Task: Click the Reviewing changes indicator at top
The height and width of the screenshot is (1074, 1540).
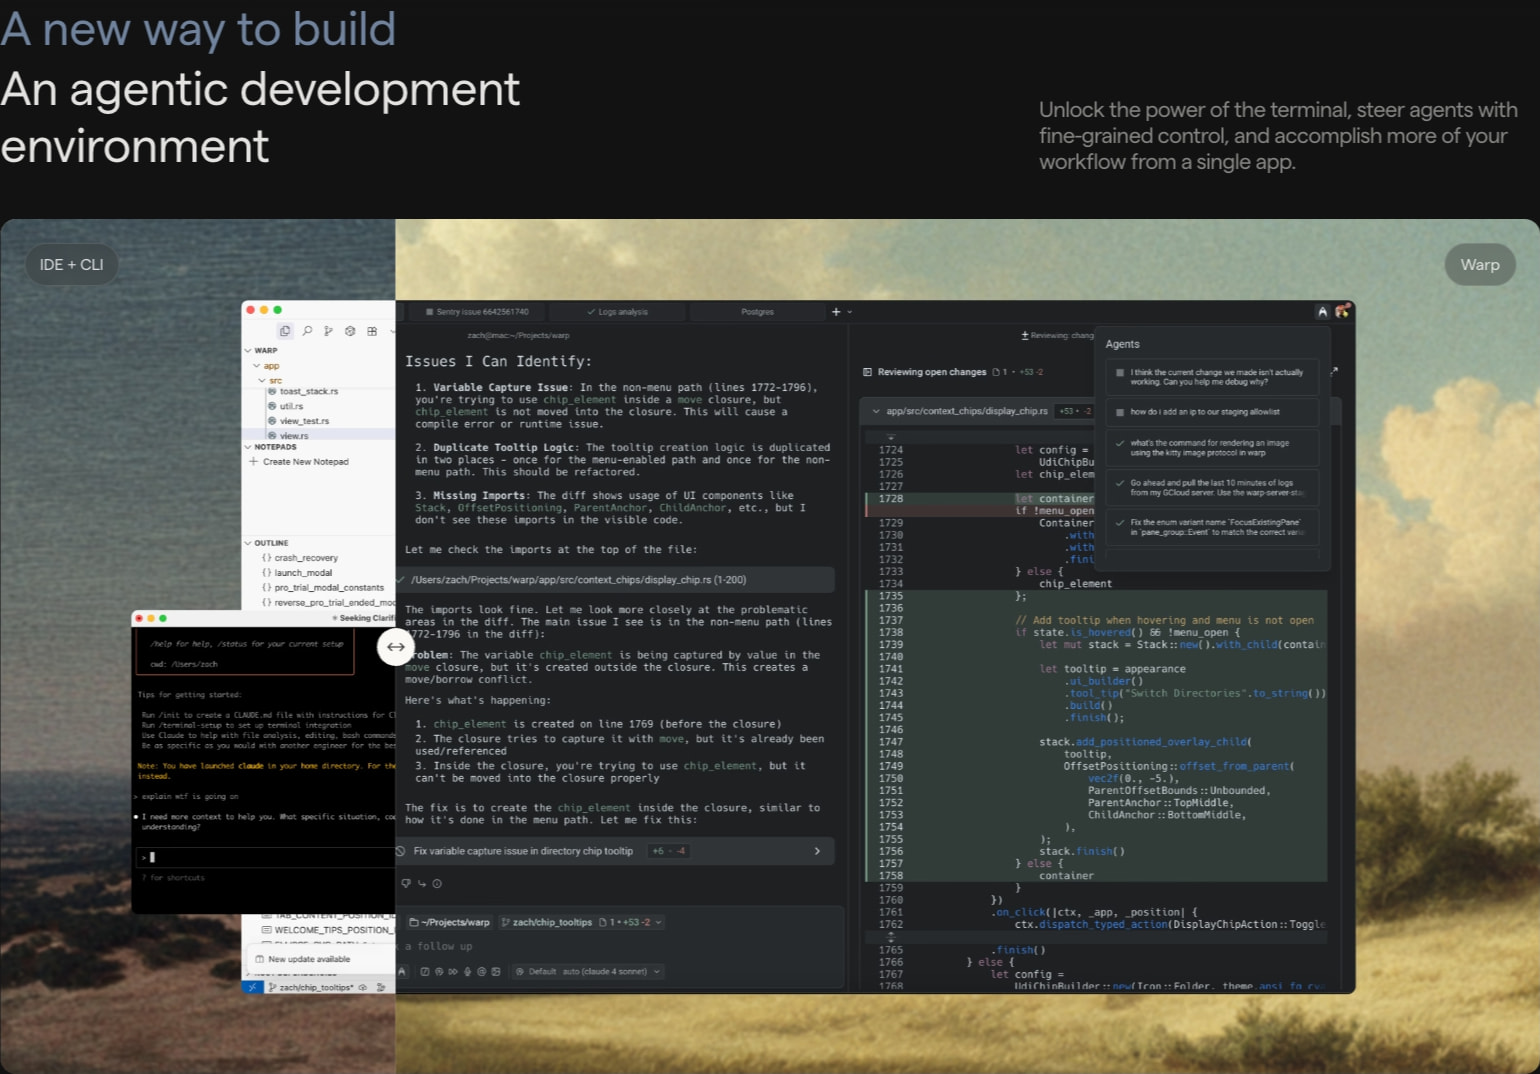Action: click(1057, 336)
